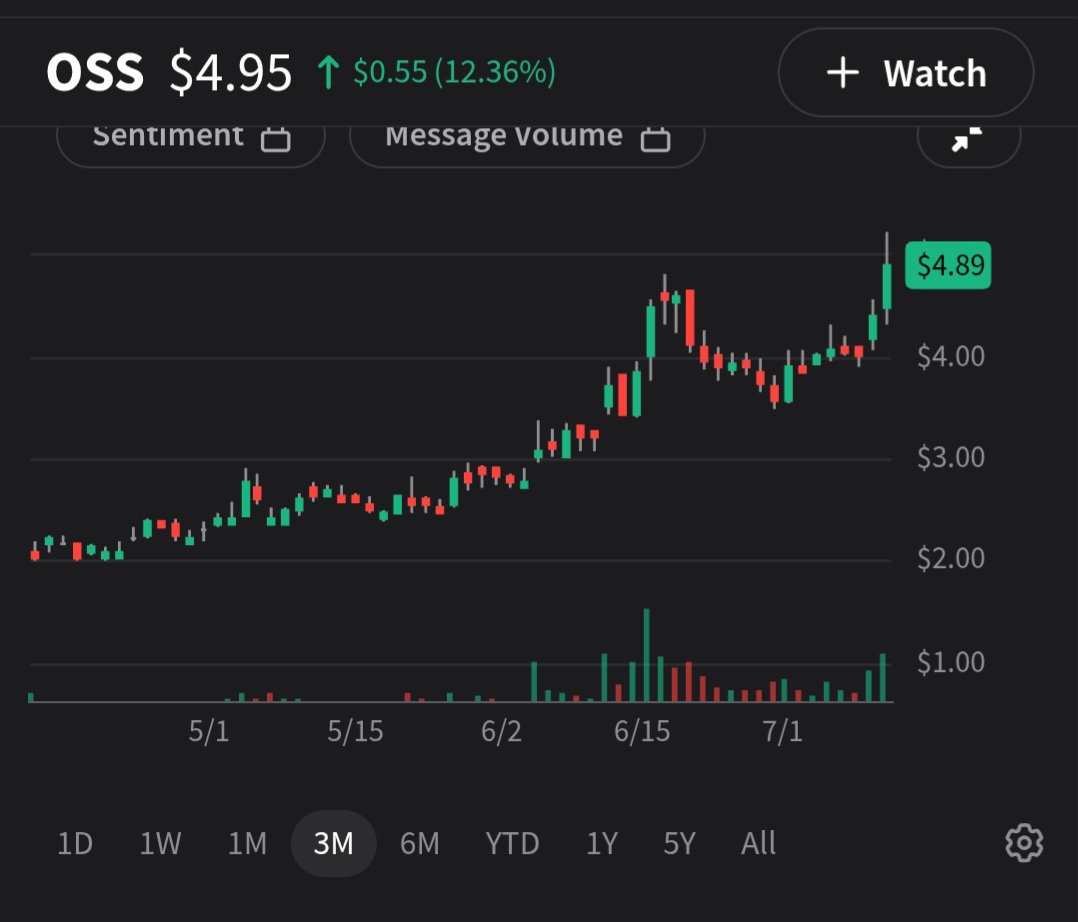Select the 1D timeframe
This screenshot has width=1078, height=922.
(74, 843)
